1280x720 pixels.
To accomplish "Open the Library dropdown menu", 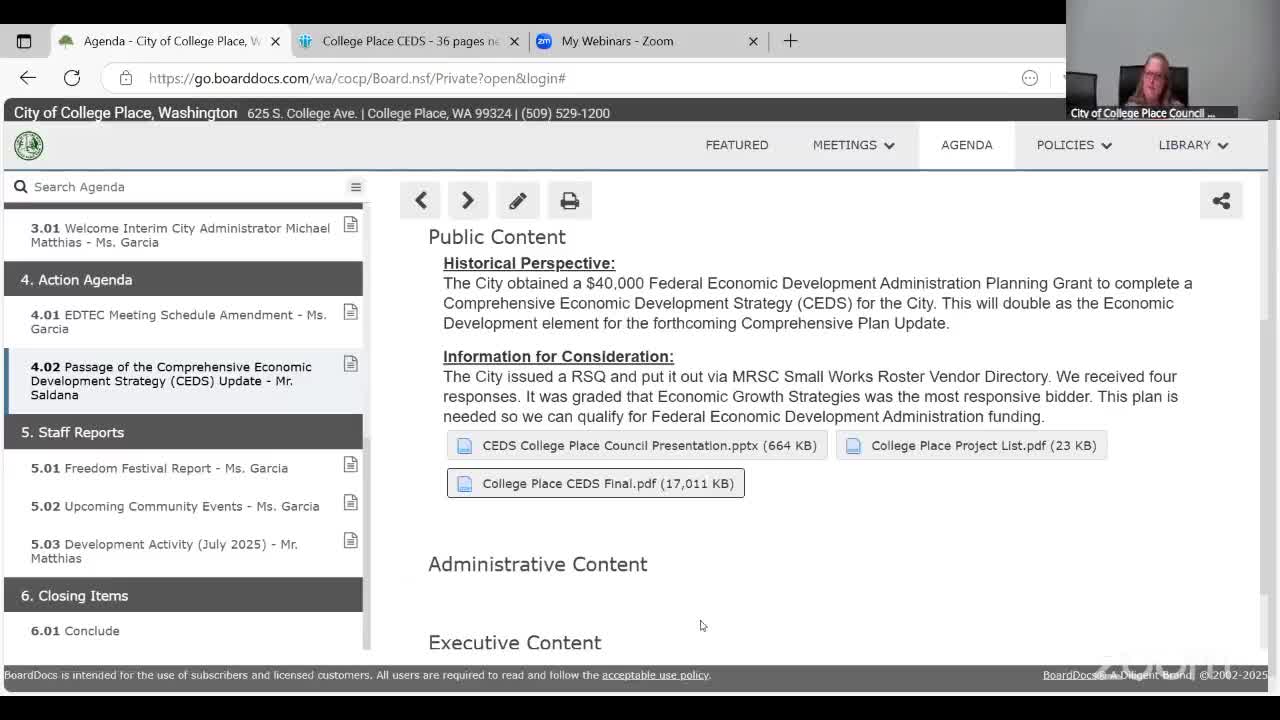I will pos(1192,145).
